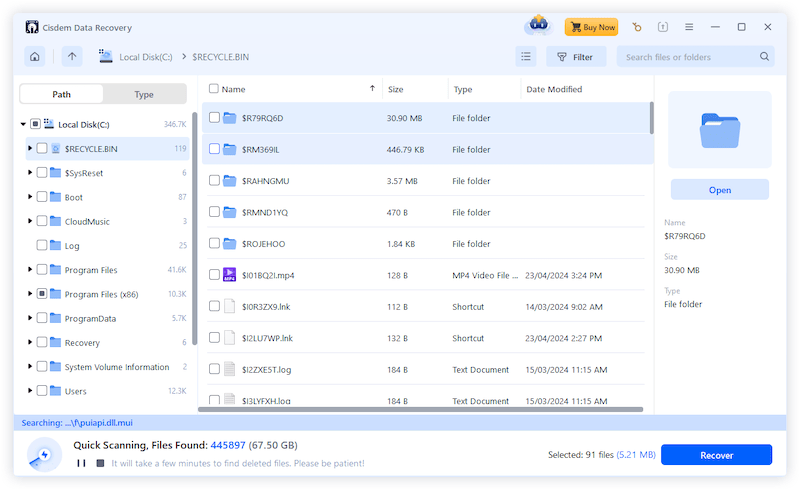The height and width of the screenshot is (490, 800).
Task: Click the Recover button
Action: pyautogui.click(x=716, y=455)
